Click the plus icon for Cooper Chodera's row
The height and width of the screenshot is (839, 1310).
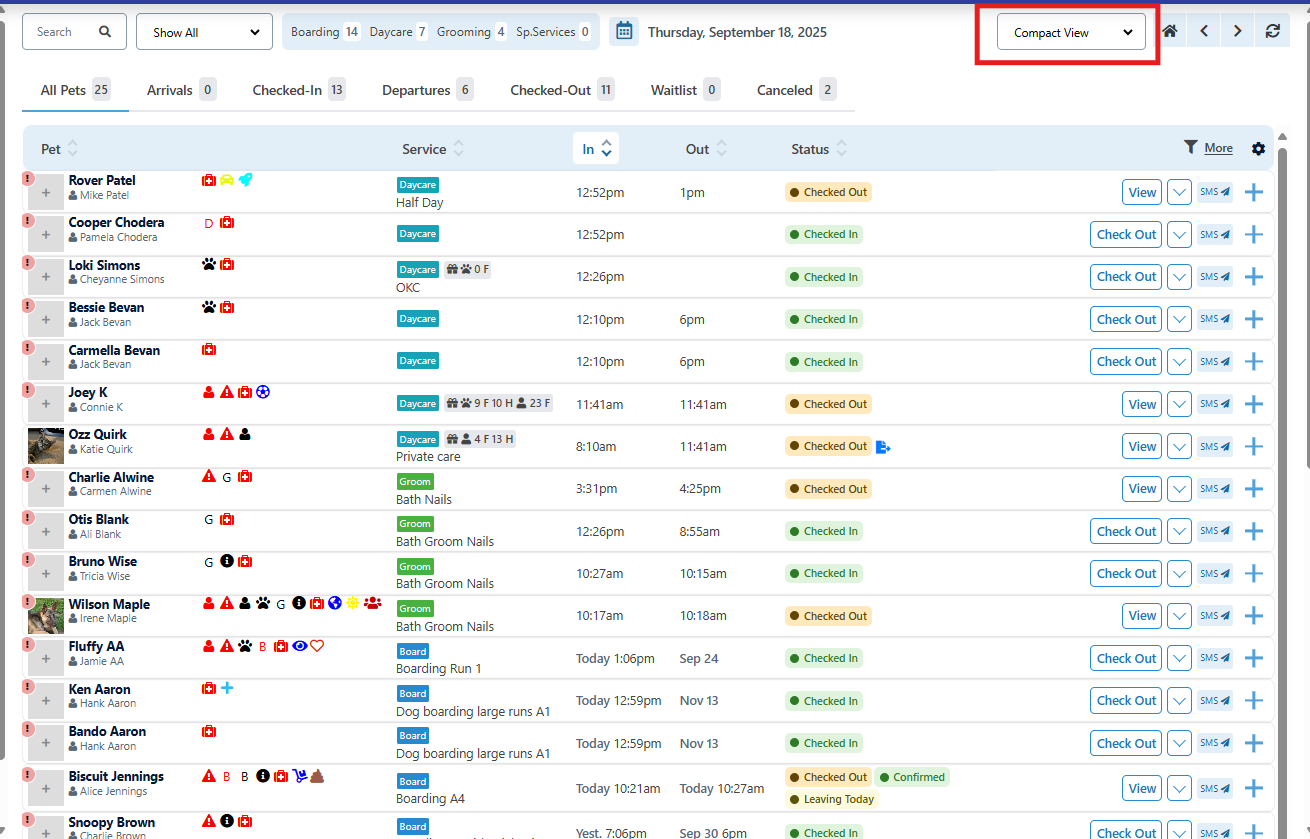(x=1254, y=235)
